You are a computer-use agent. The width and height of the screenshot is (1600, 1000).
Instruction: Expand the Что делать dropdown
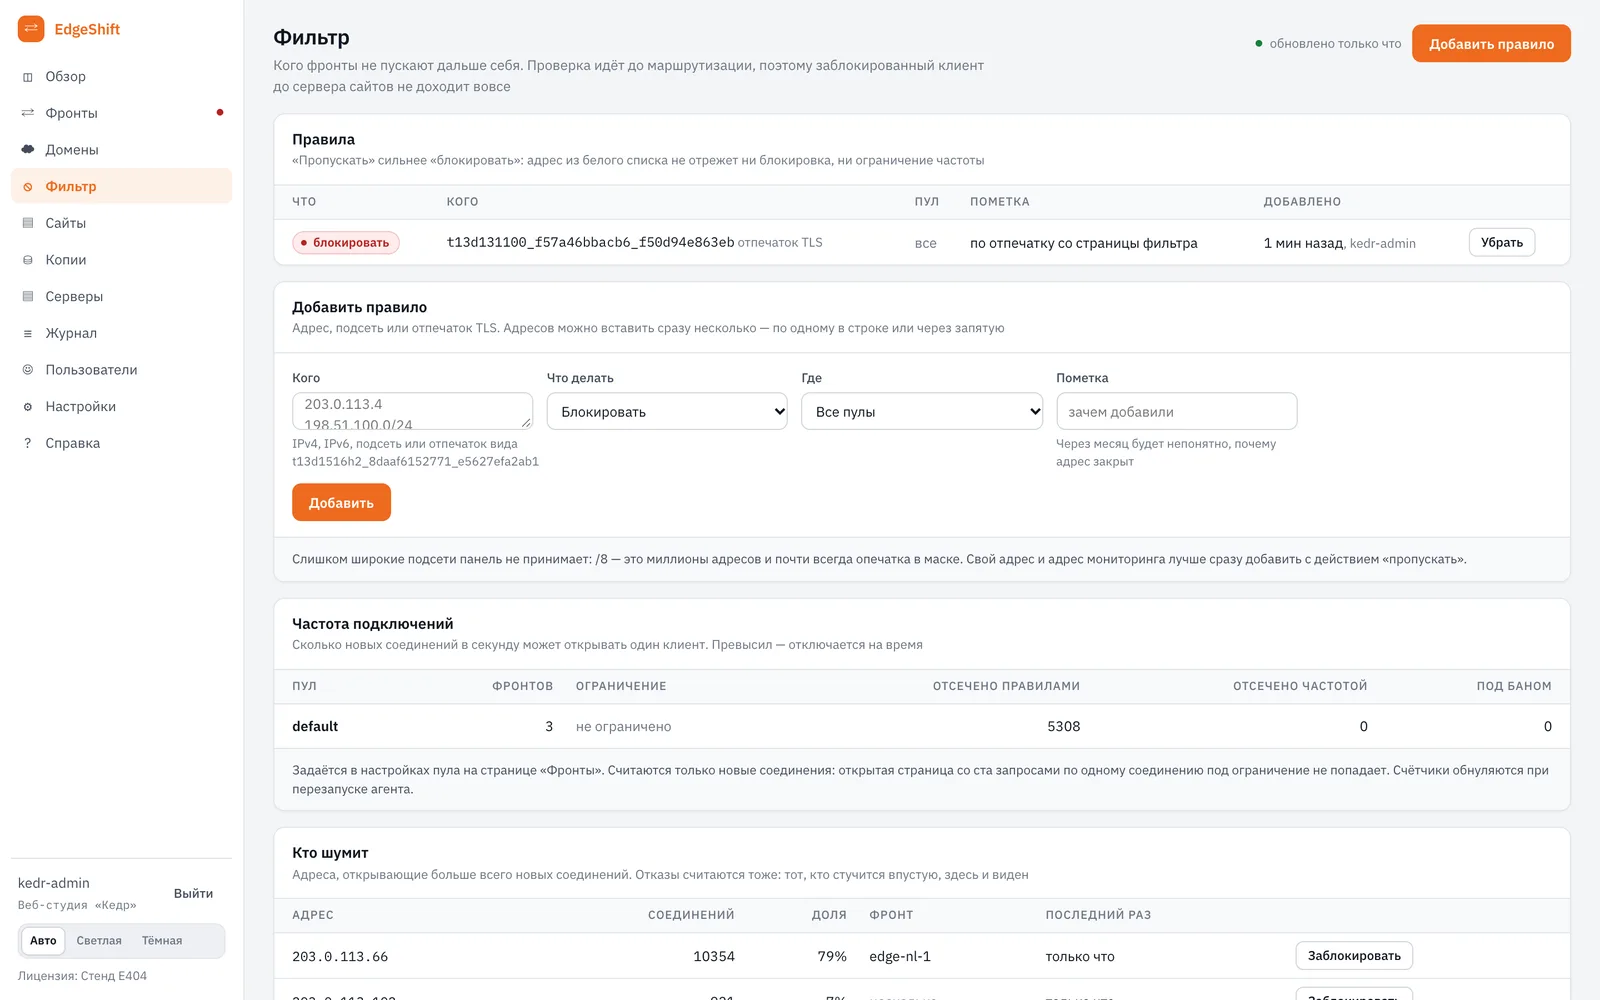coord(667,412)
